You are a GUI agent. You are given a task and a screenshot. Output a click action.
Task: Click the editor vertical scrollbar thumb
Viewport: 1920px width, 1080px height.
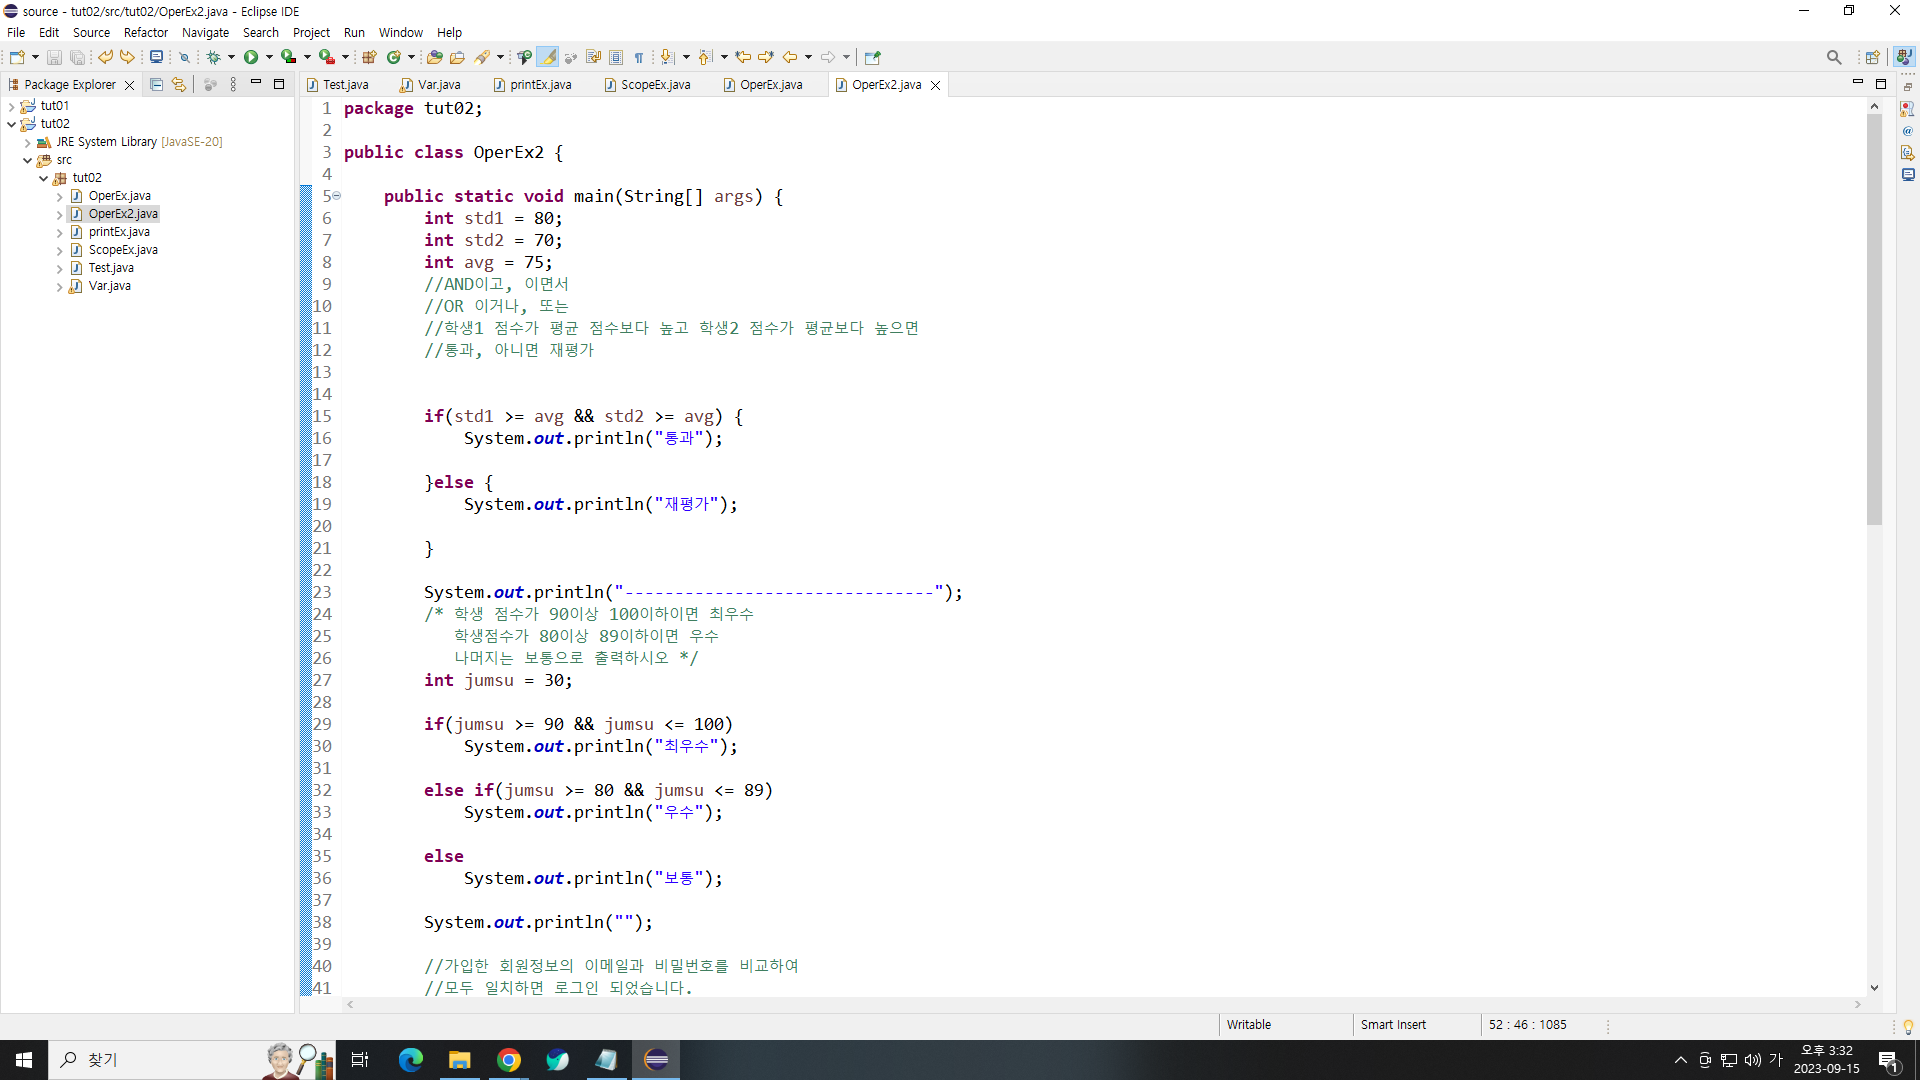[1874, 320]
